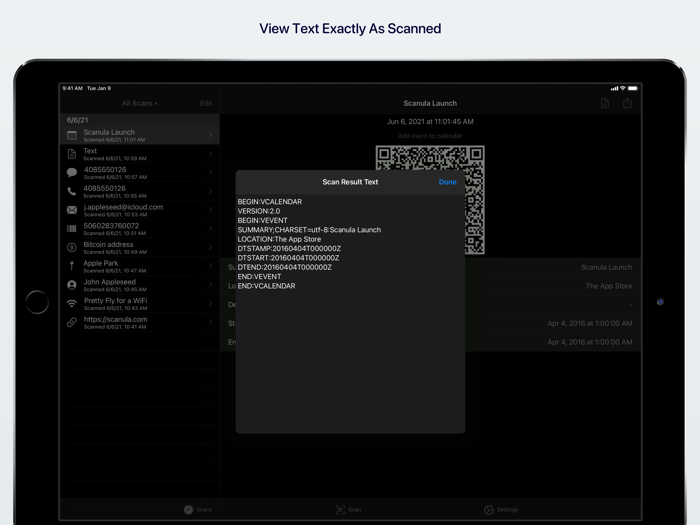Tap Add event to calendar link

(x=430, y=136)
